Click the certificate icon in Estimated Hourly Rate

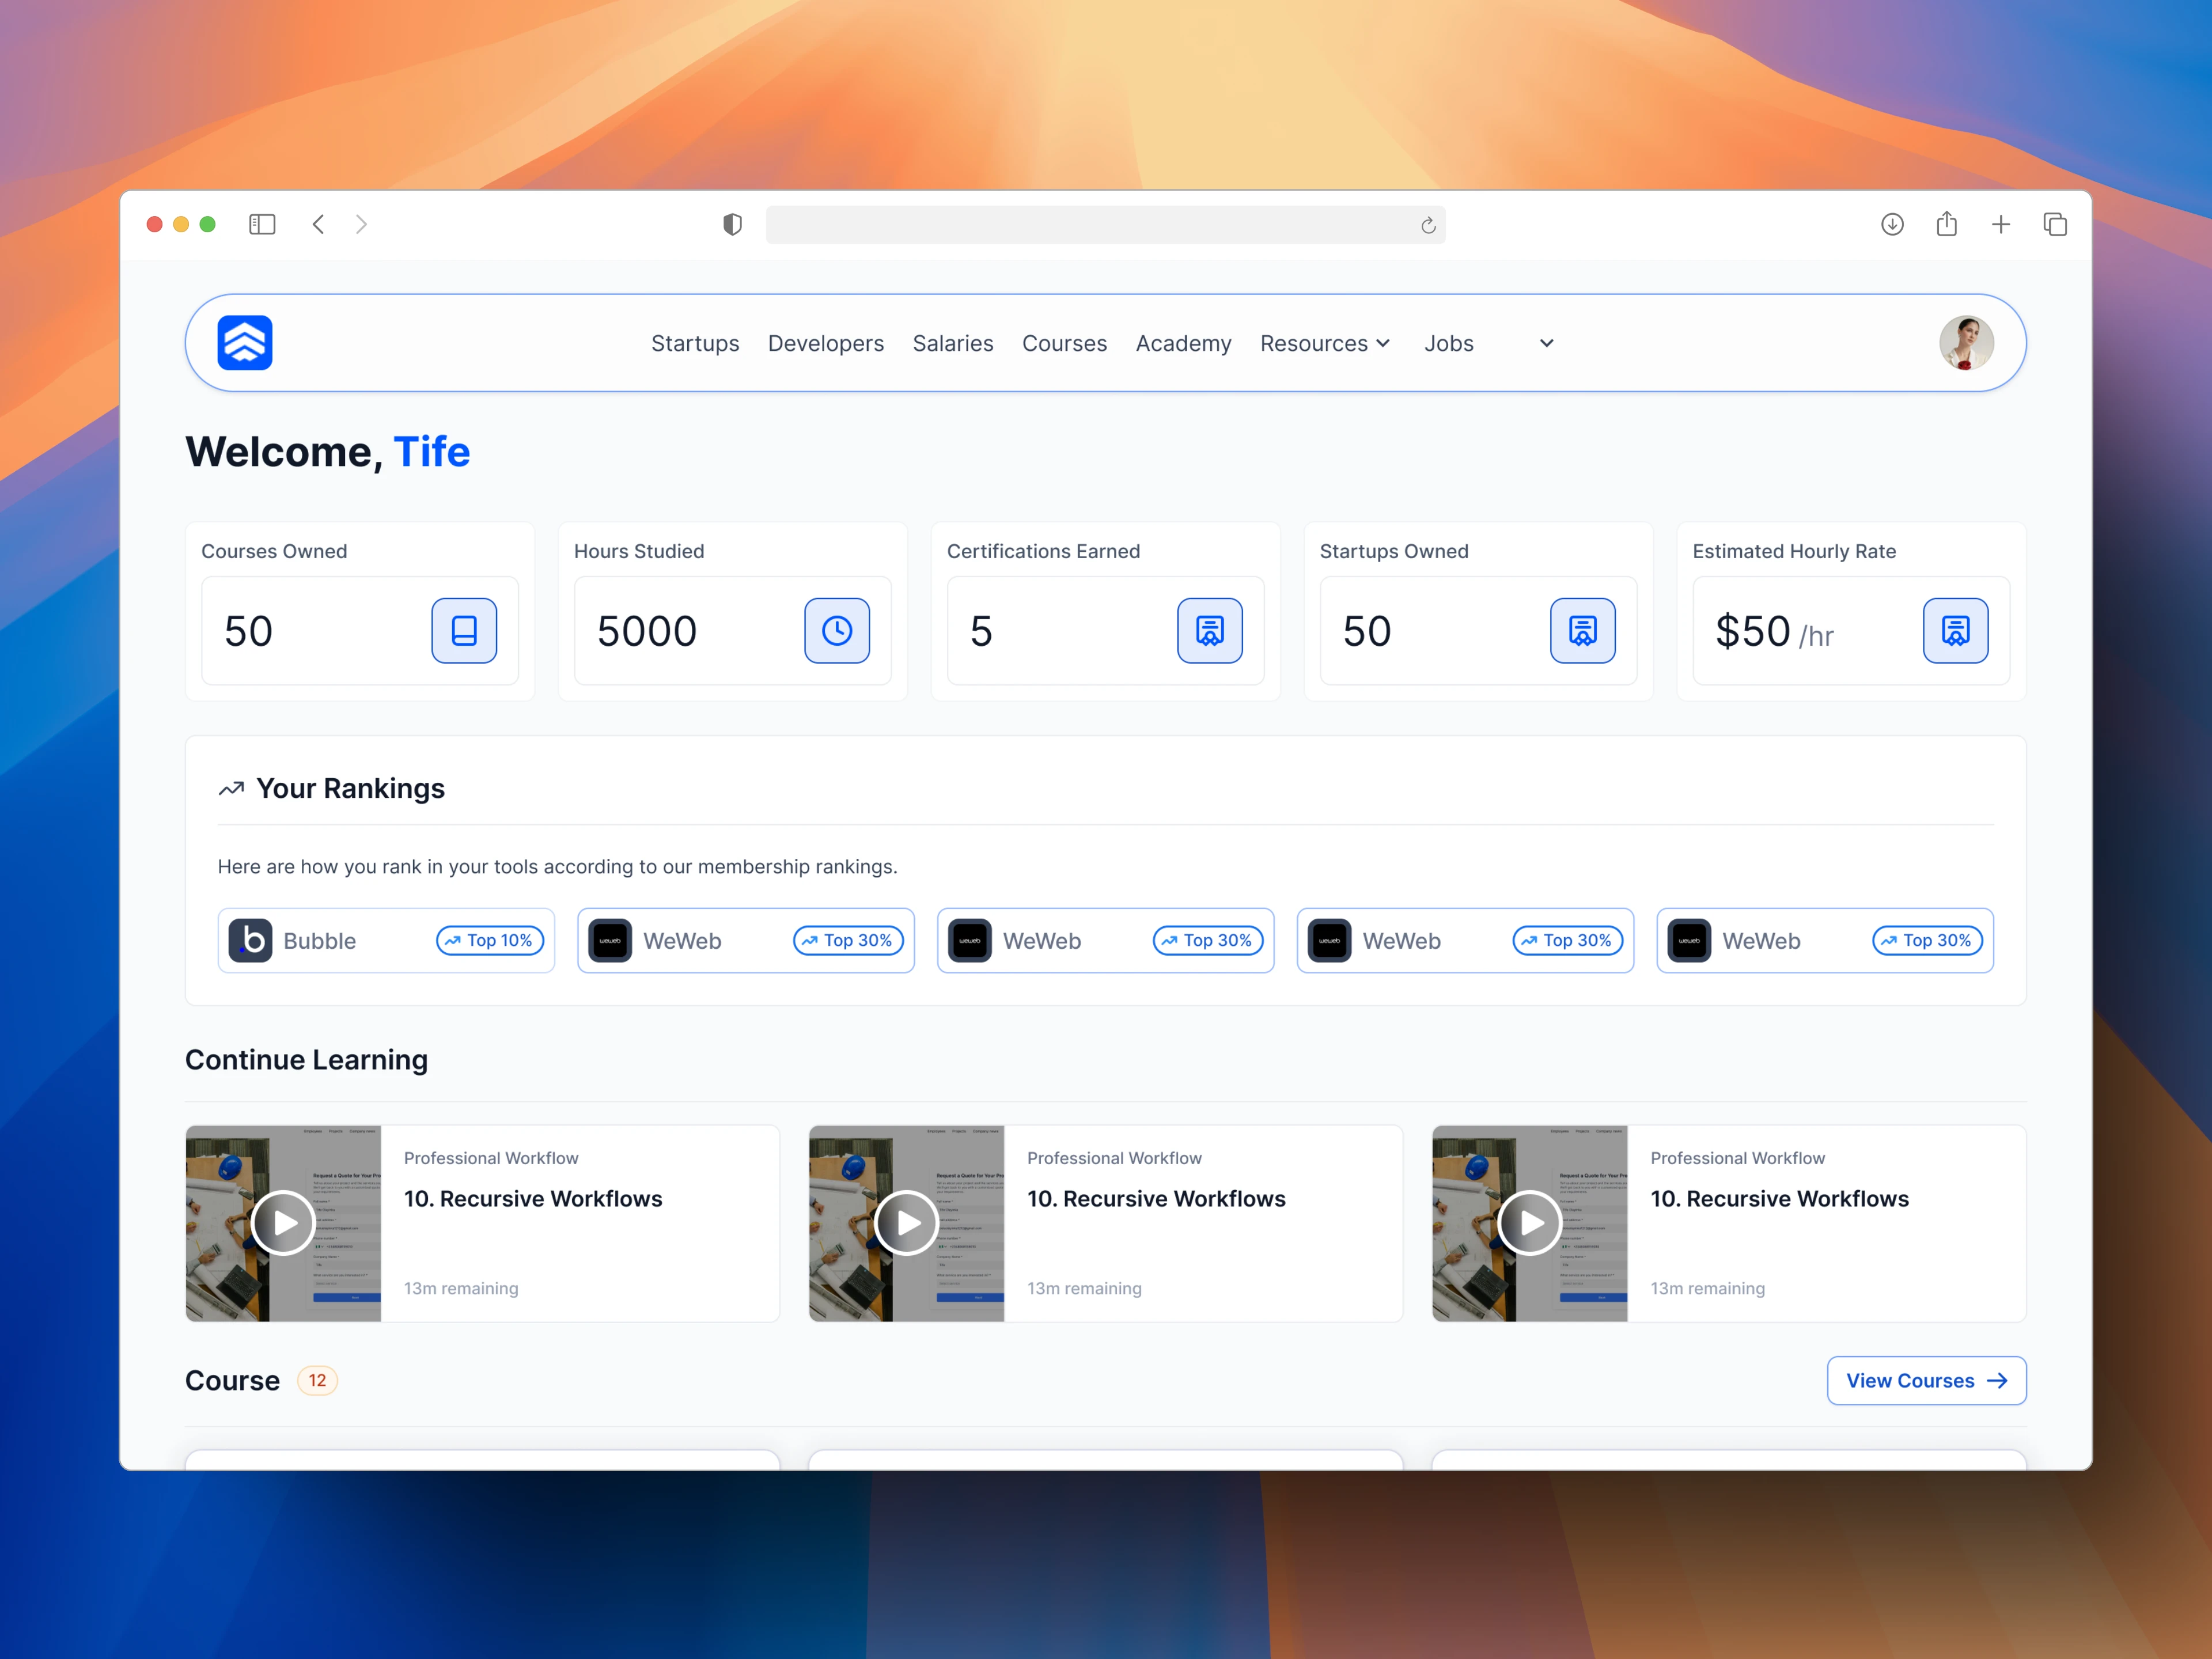(1956, 631)
